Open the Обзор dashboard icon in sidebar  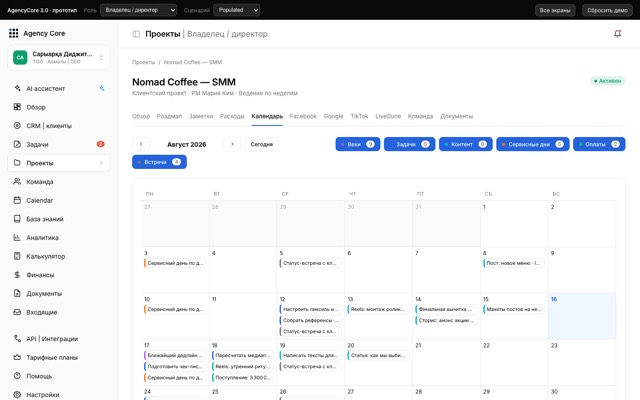coord(17,107)
